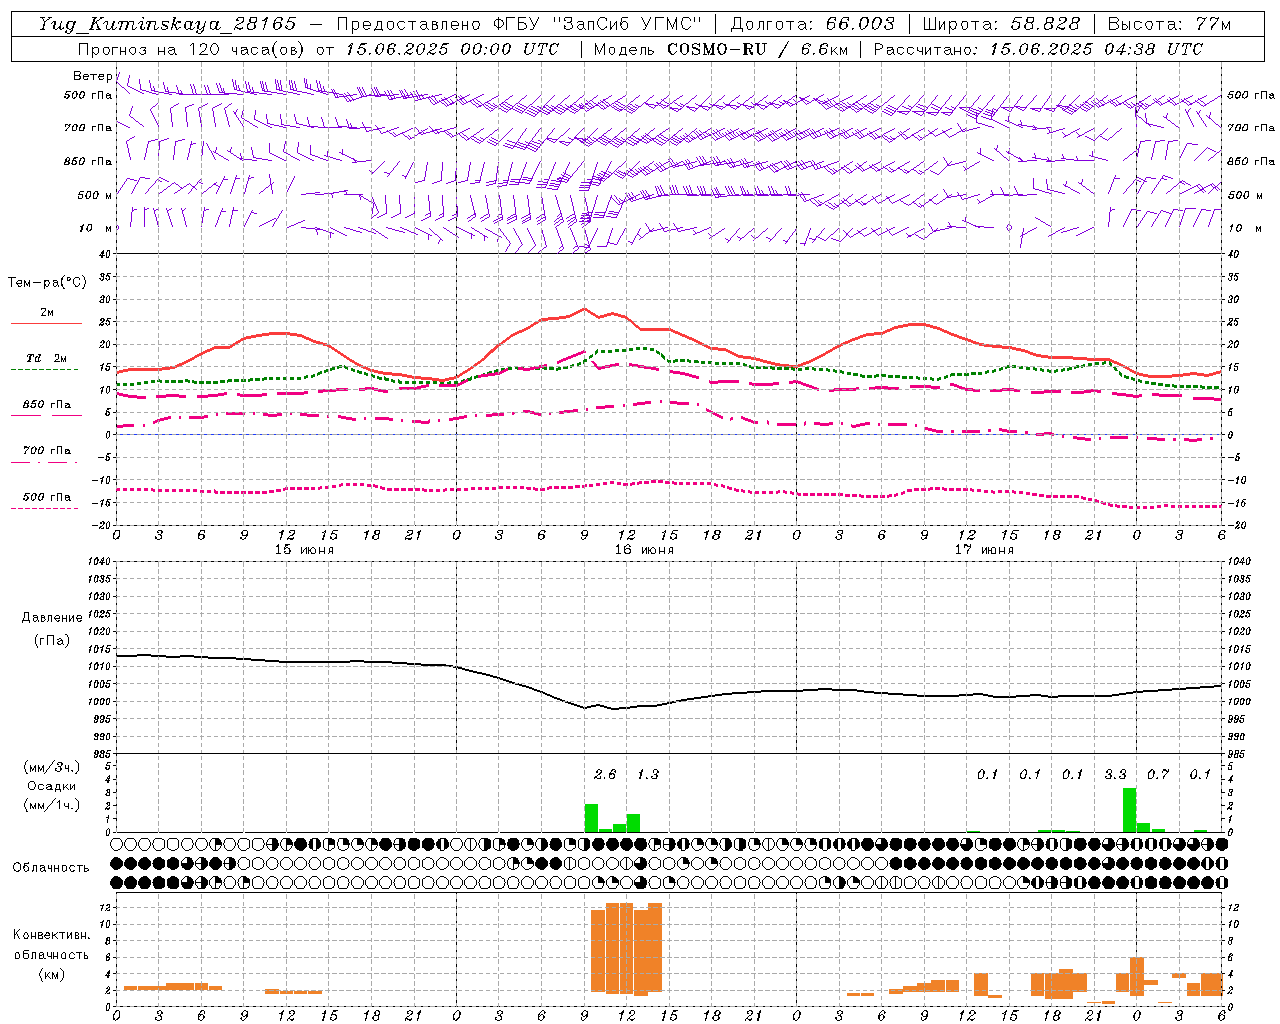Click the green precipitation bar below 2.6
1280x1024 pixels.
coord(591,818)
